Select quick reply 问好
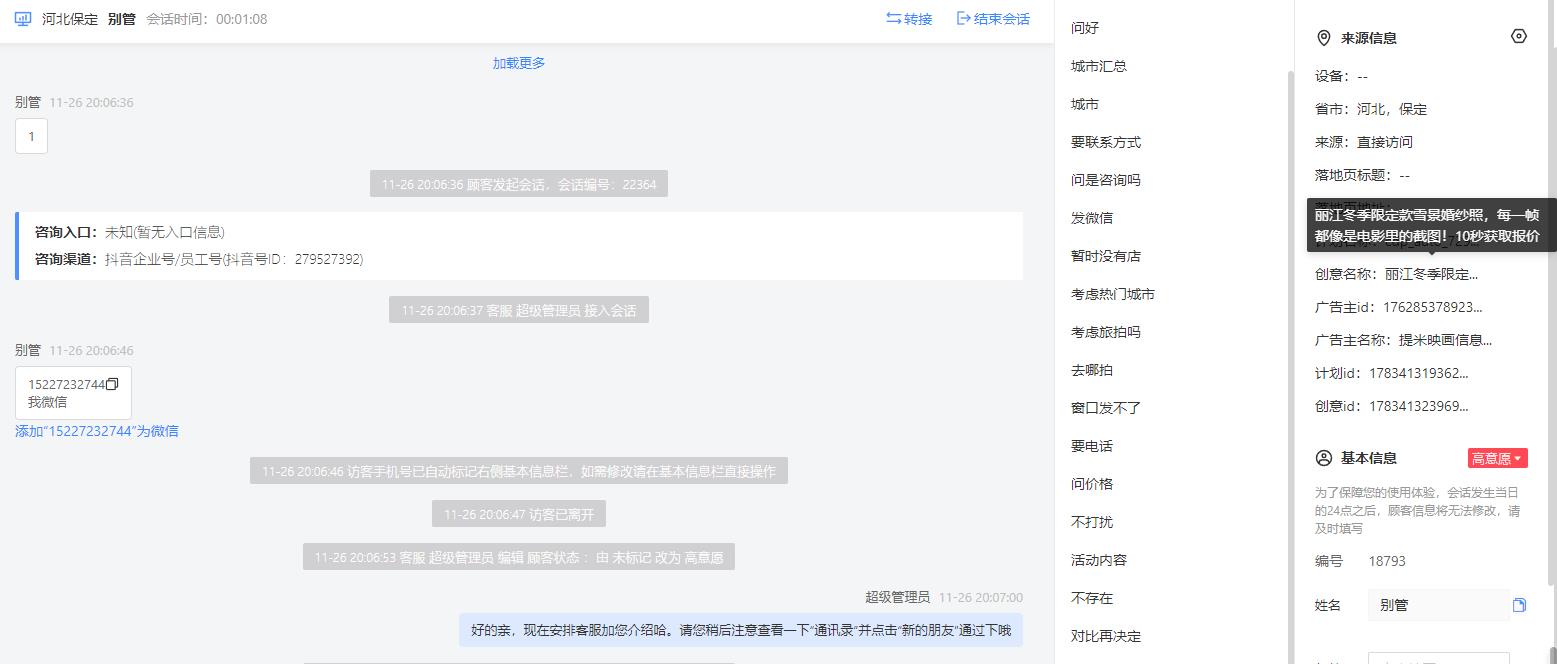This screenshot has width=1557, height=664. [x=1085, y=28]
